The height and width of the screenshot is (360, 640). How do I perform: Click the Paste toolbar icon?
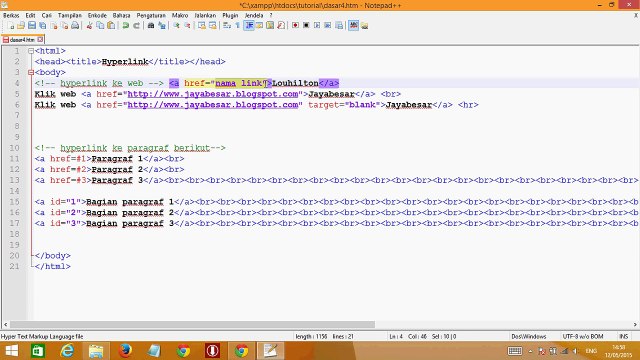[111, 25]
